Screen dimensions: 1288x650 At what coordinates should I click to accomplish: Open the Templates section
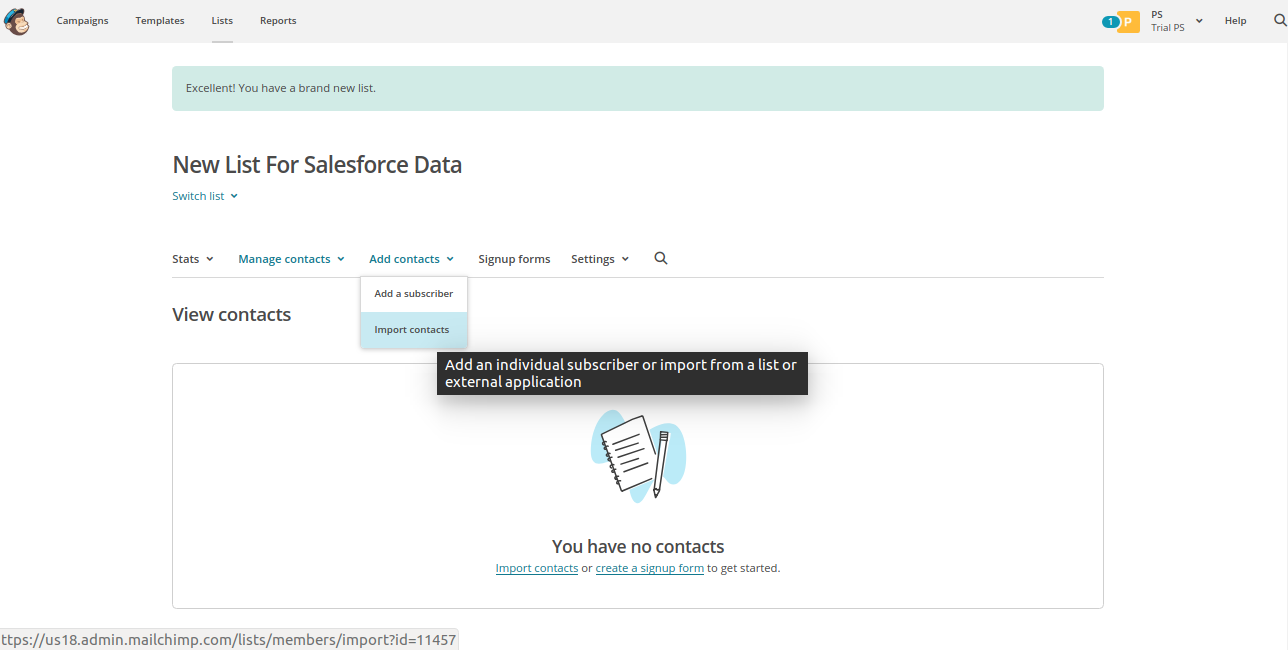pos(160,21)
